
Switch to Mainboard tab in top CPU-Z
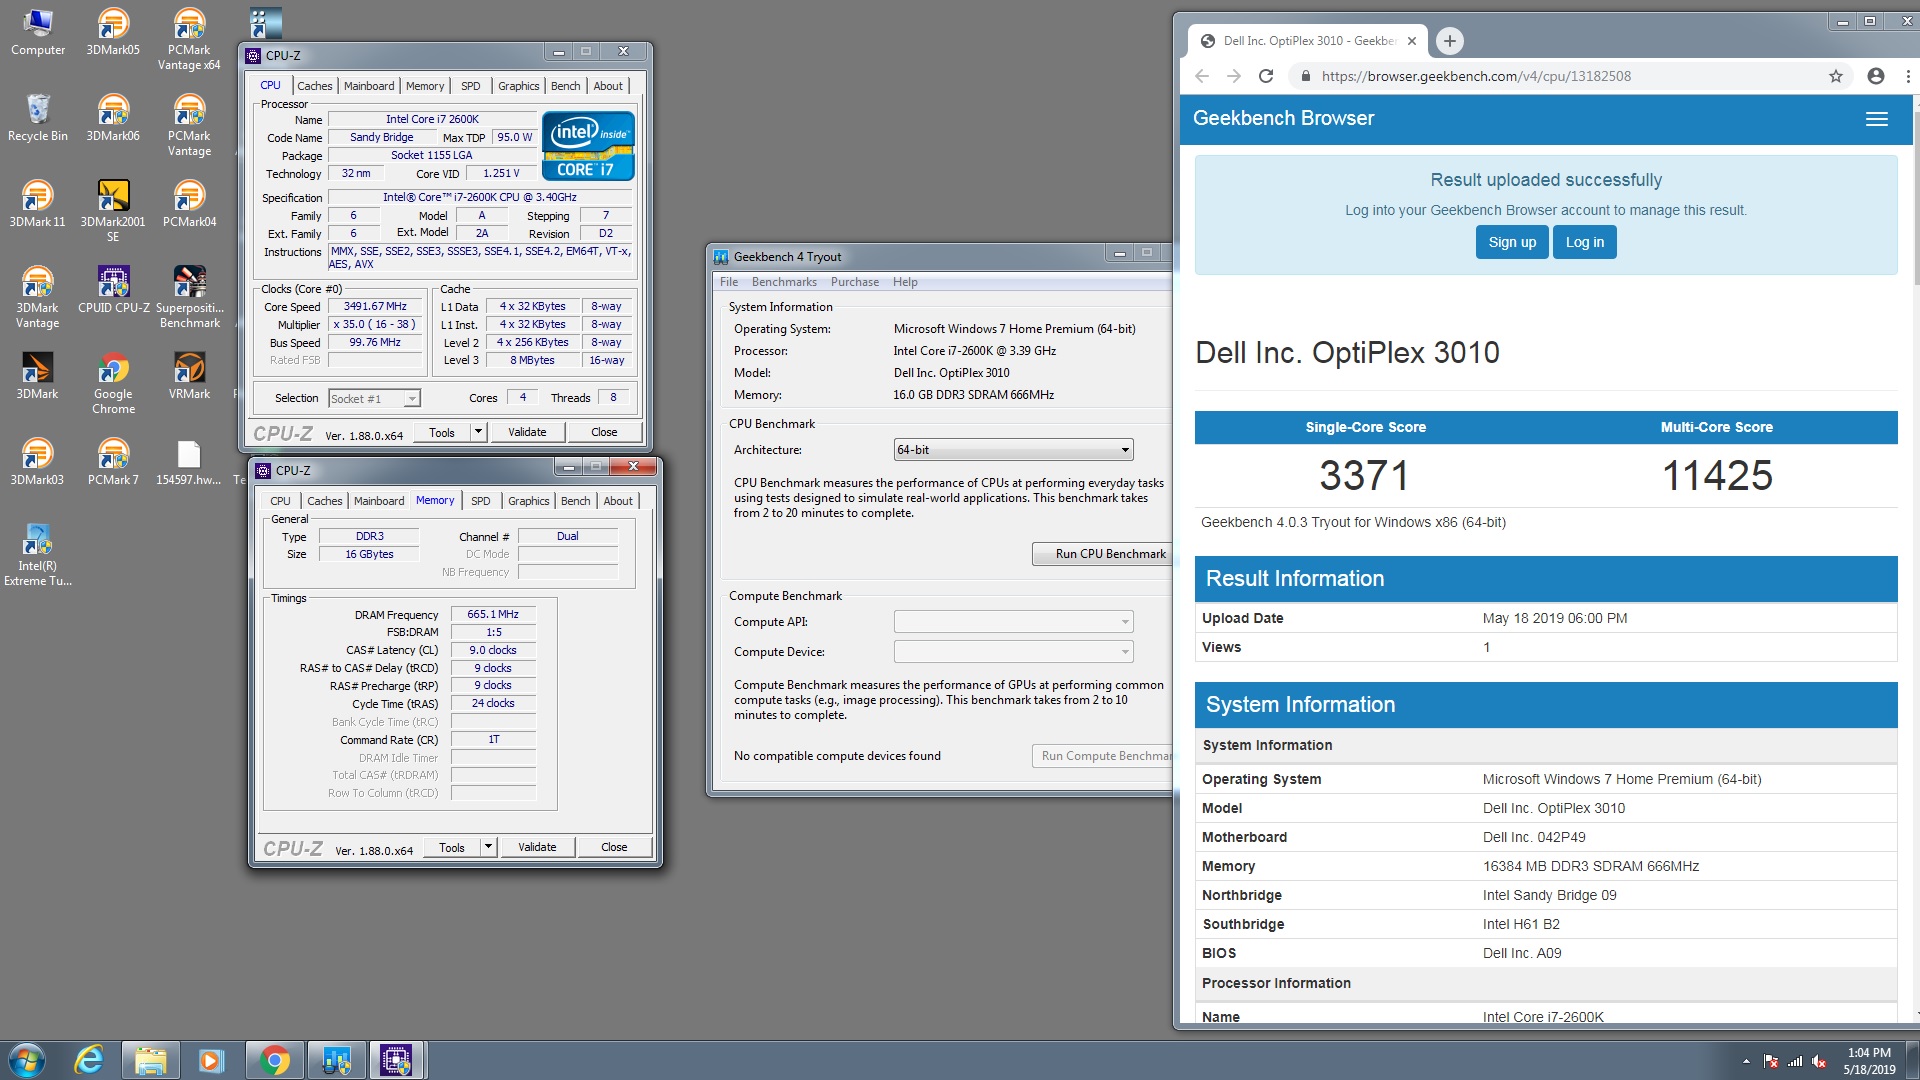tap(369, 86)
